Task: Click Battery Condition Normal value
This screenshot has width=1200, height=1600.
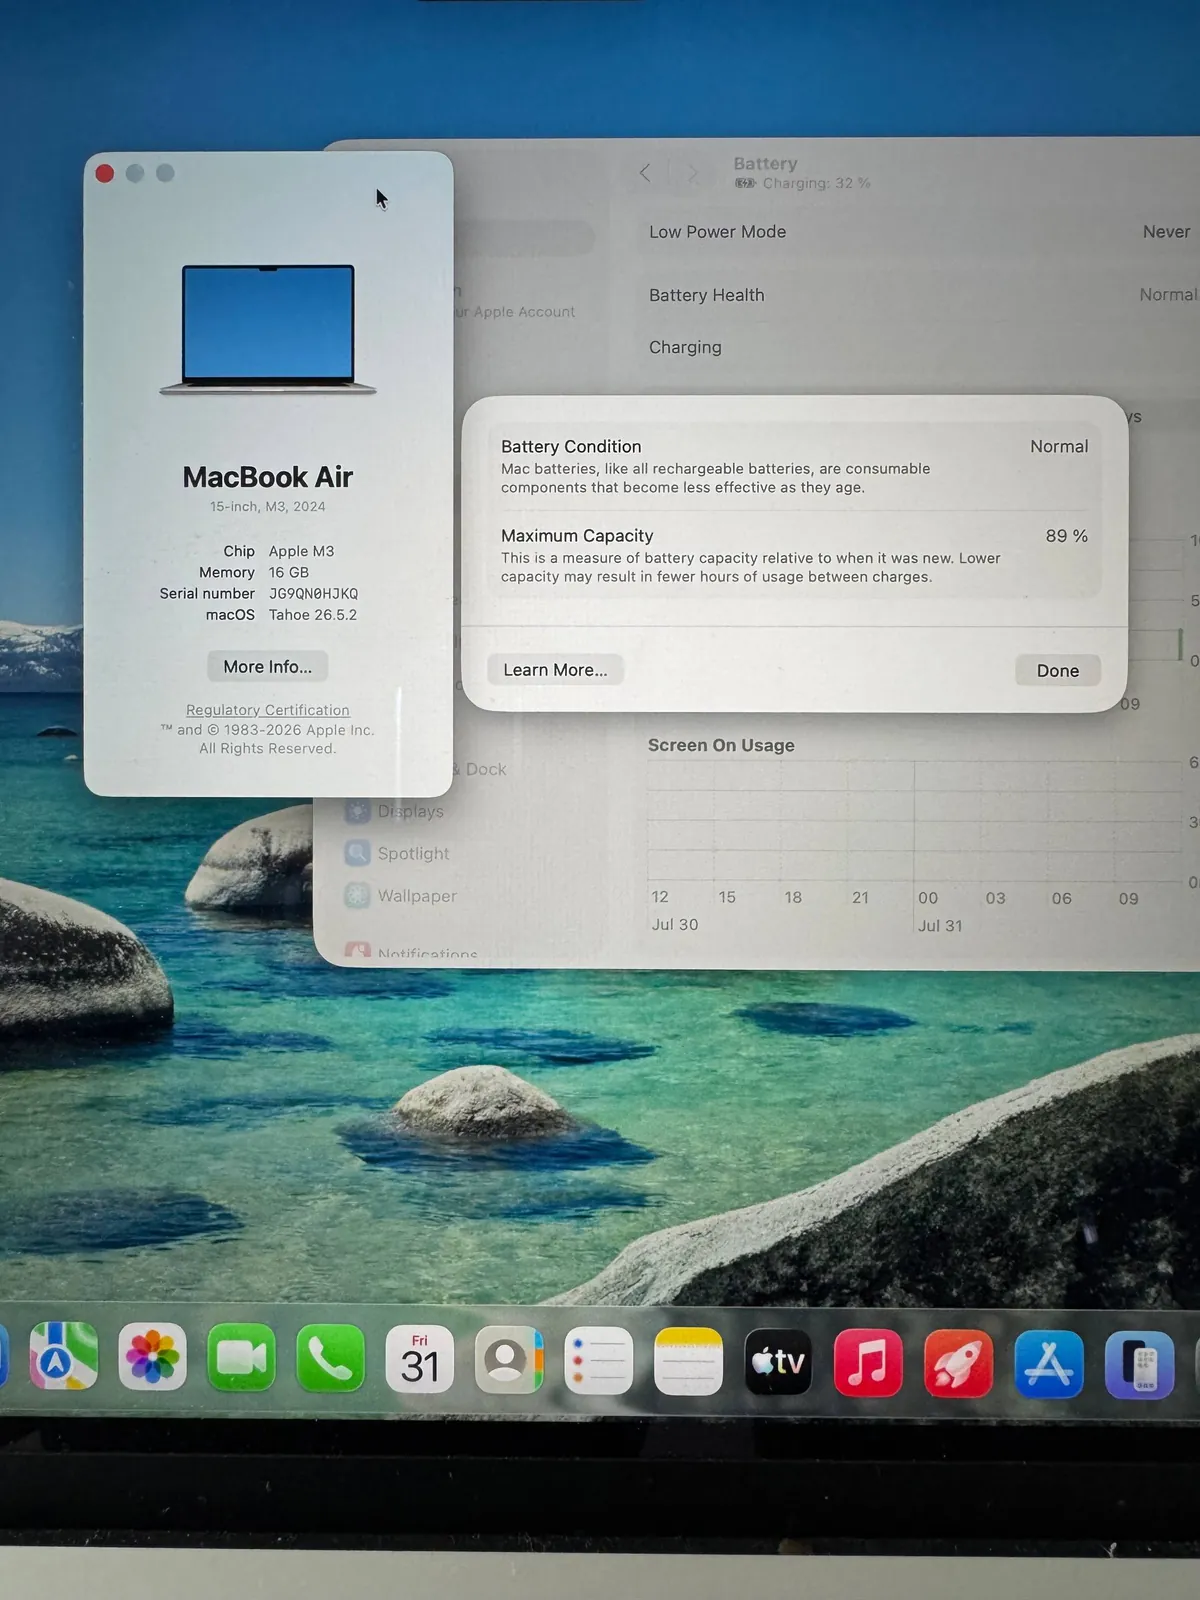Action: (1059, 446)
